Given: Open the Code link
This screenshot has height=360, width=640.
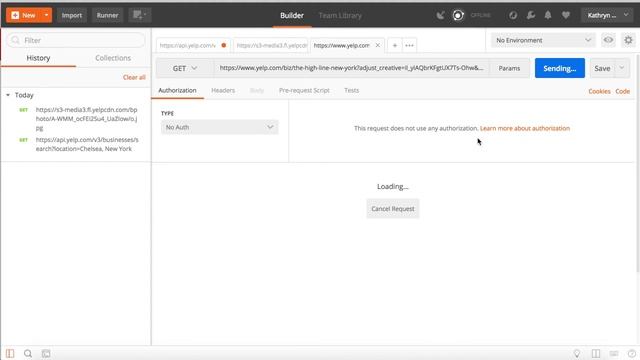Looking at the screenshot, I should click(x=622, y=91).
